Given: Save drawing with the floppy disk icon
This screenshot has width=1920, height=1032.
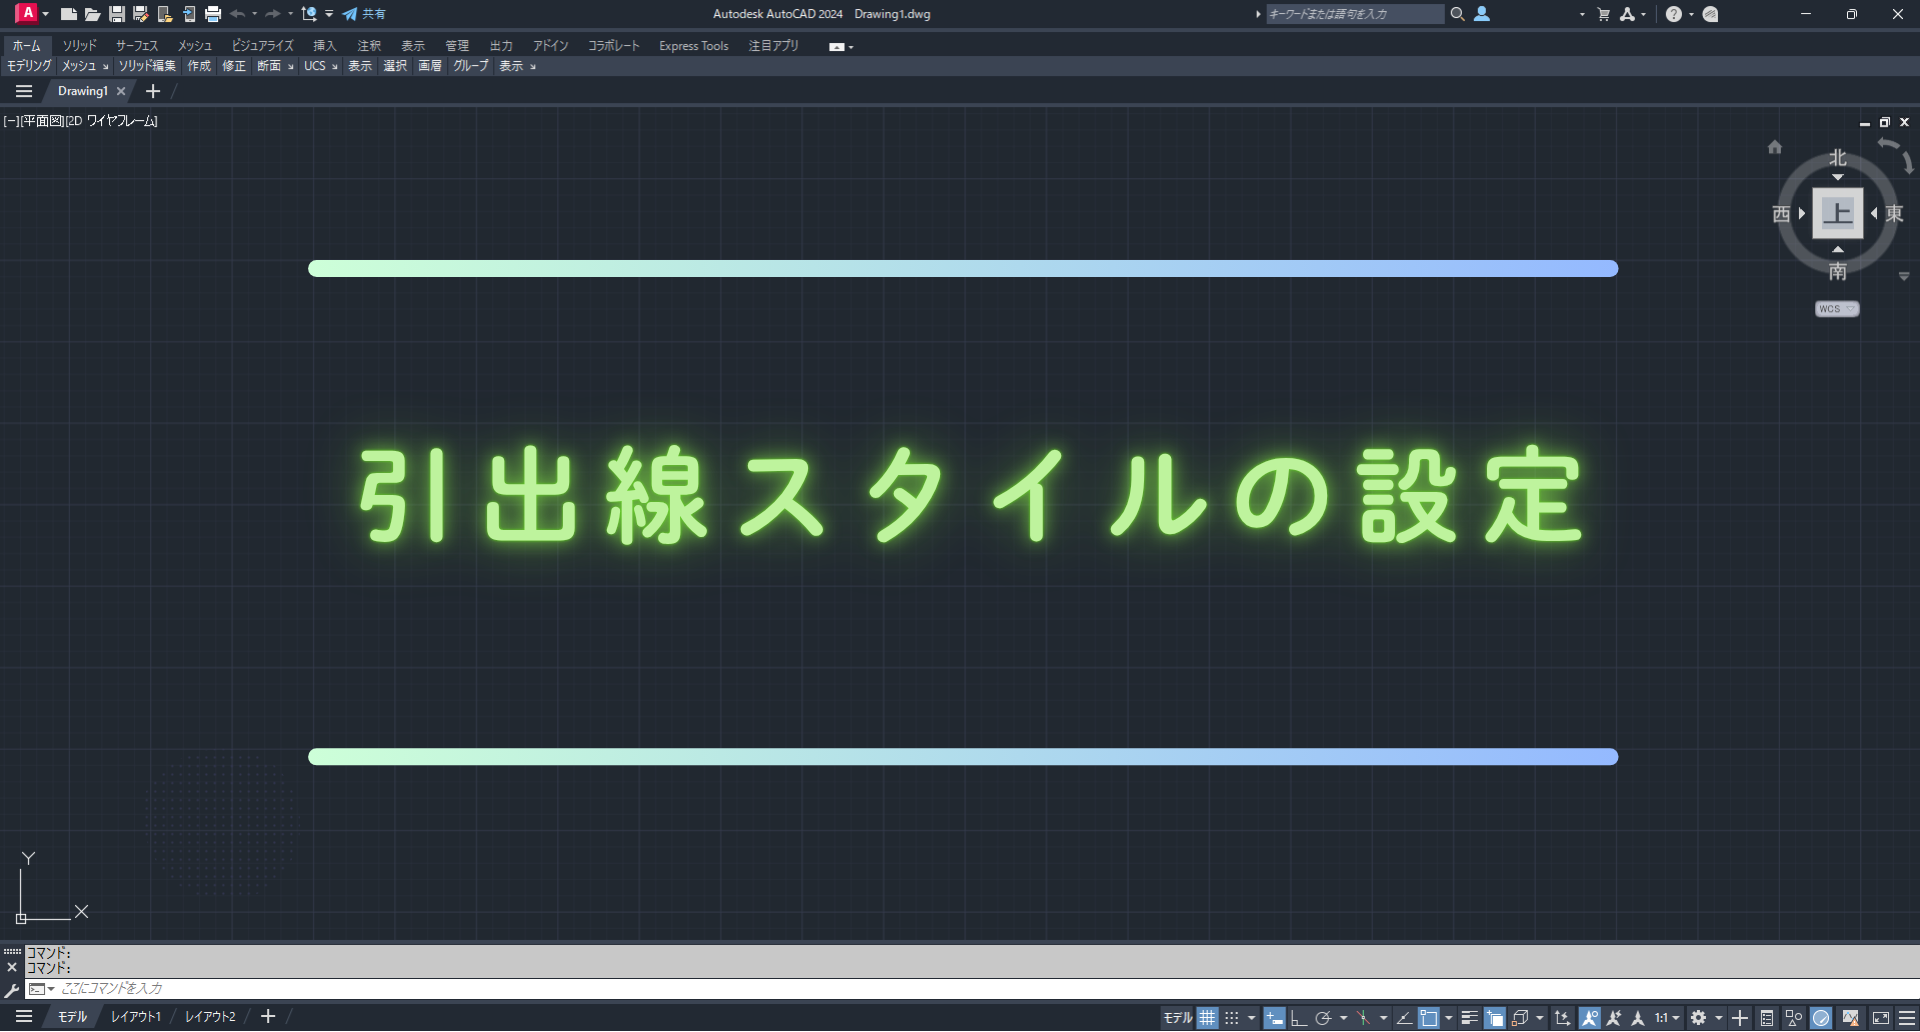Looking at the screenshot, I should point(117,14).
